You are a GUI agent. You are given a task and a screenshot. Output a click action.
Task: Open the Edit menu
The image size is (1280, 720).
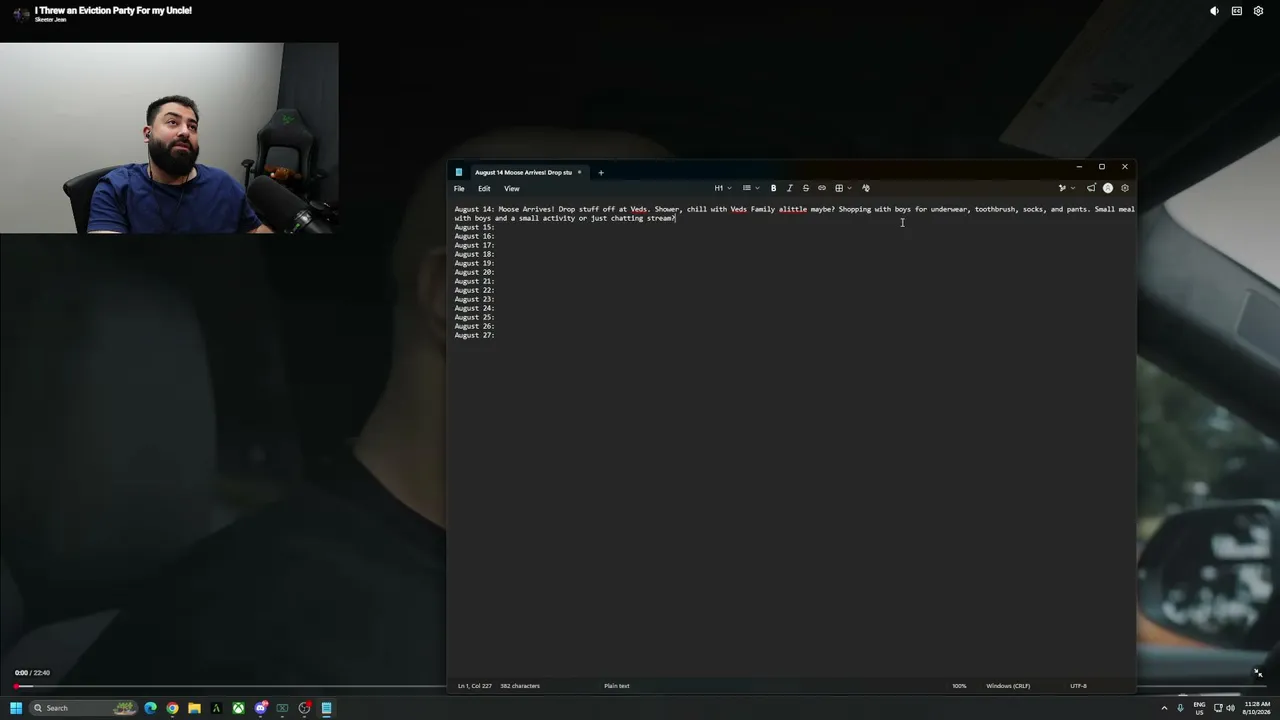pos(484,188)
